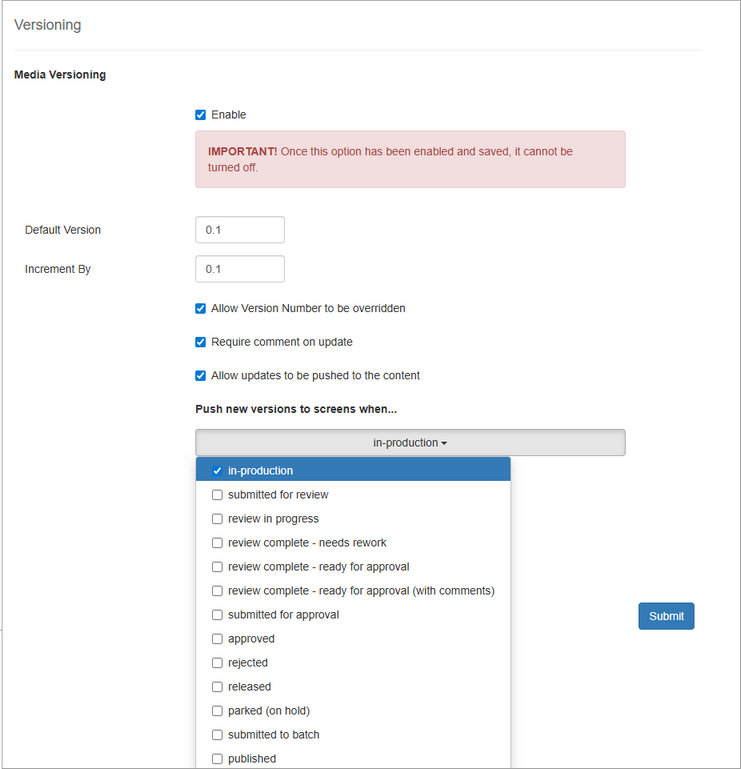Image resolution: width=741 pixels, height=769 pixels.
Task: Select the submitted to batch option
Action: pos(217,735)
